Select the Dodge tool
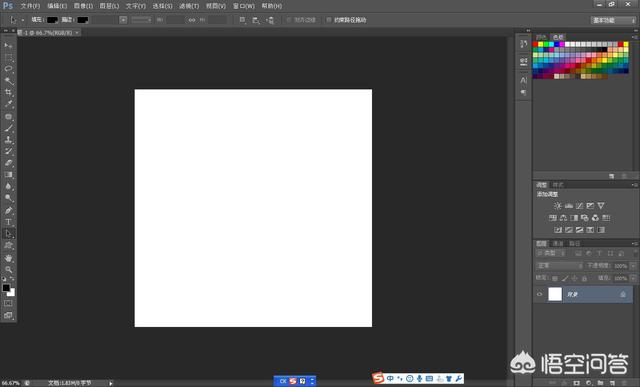 point(8,198)
